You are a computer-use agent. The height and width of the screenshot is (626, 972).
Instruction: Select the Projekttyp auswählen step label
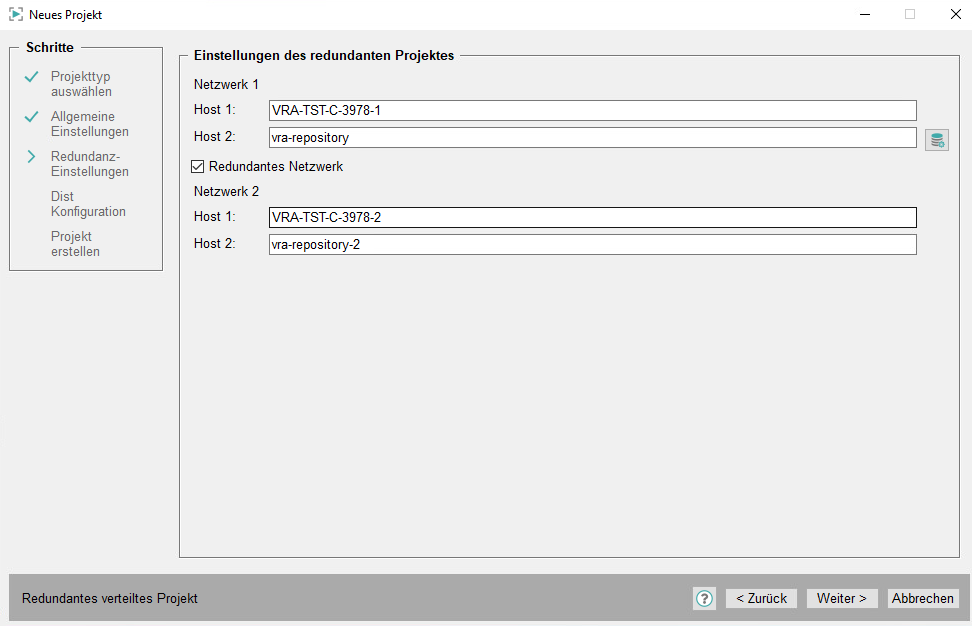pyautogui.click(x=81, y=84)
